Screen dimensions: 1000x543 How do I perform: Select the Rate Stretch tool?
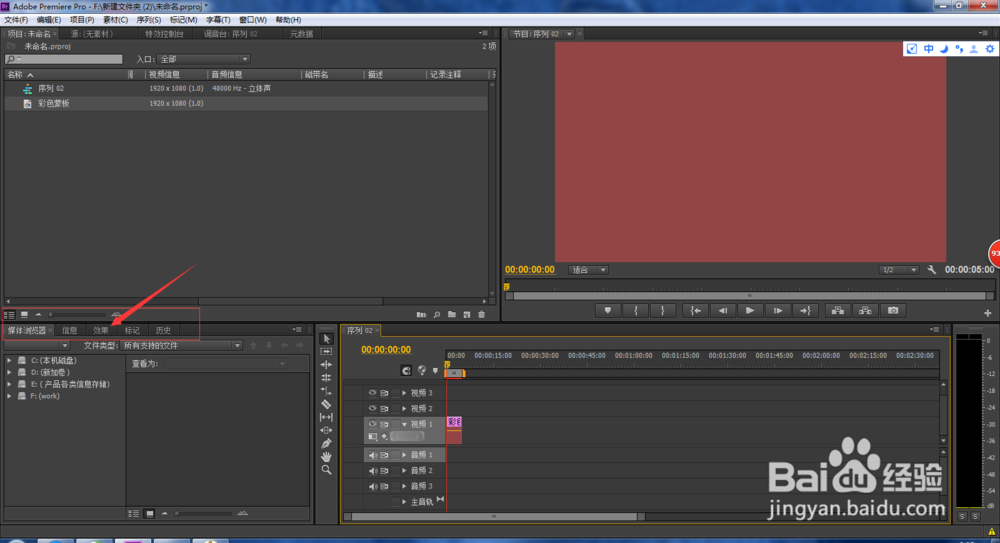point(327,391)
